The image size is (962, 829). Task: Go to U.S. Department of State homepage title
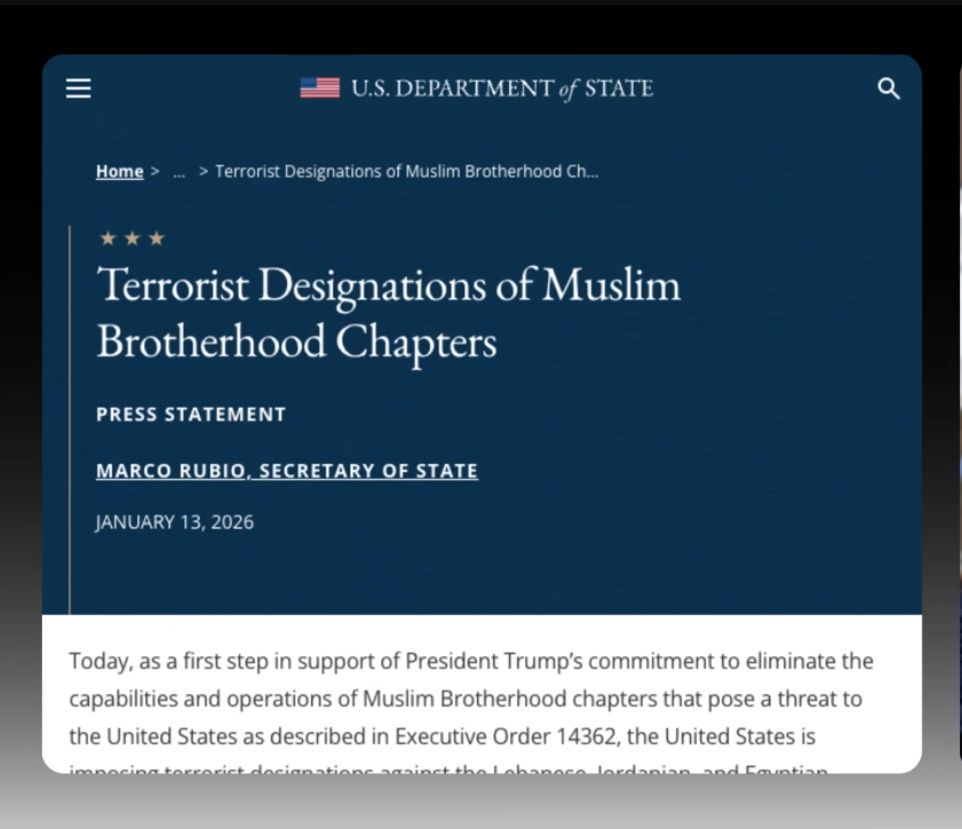point(502,88)
